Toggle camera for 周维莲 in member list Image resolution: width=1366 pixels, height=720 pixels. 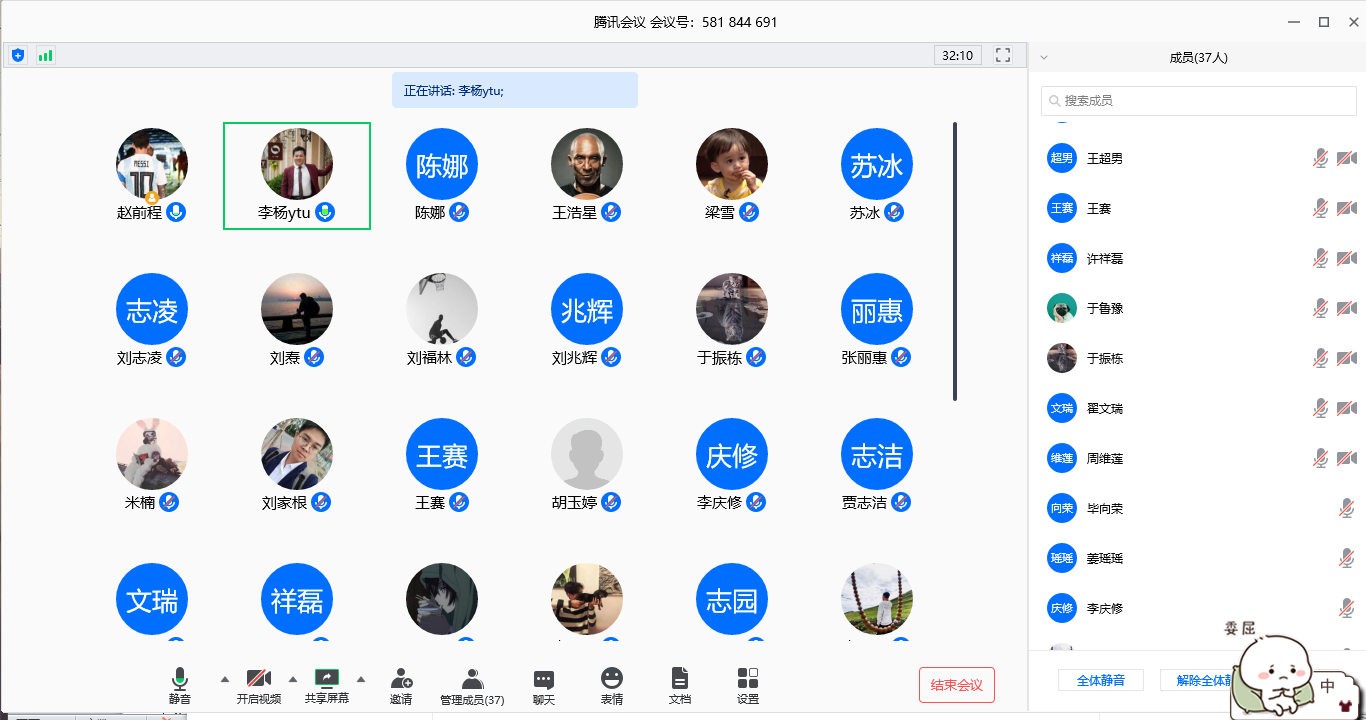pos(1346,458)
